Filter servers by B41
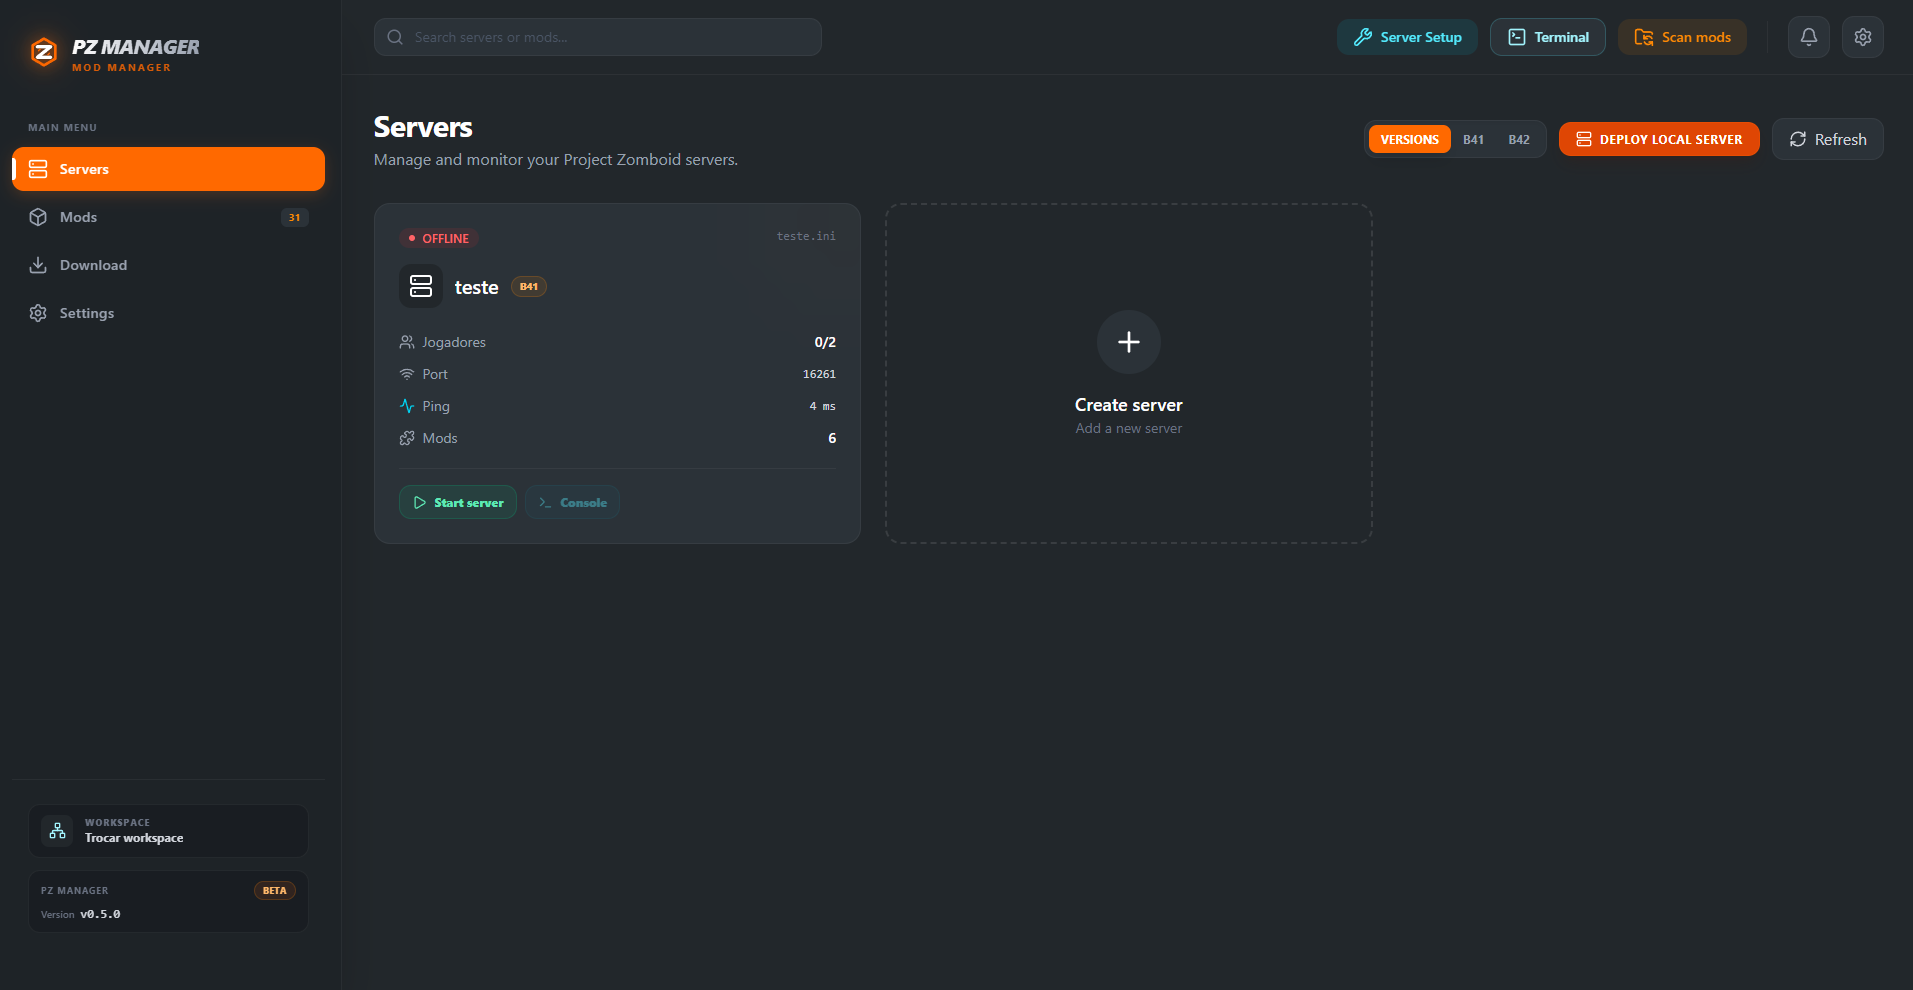This screenshot has width=1913, height=990. (x=1473, y=139)
